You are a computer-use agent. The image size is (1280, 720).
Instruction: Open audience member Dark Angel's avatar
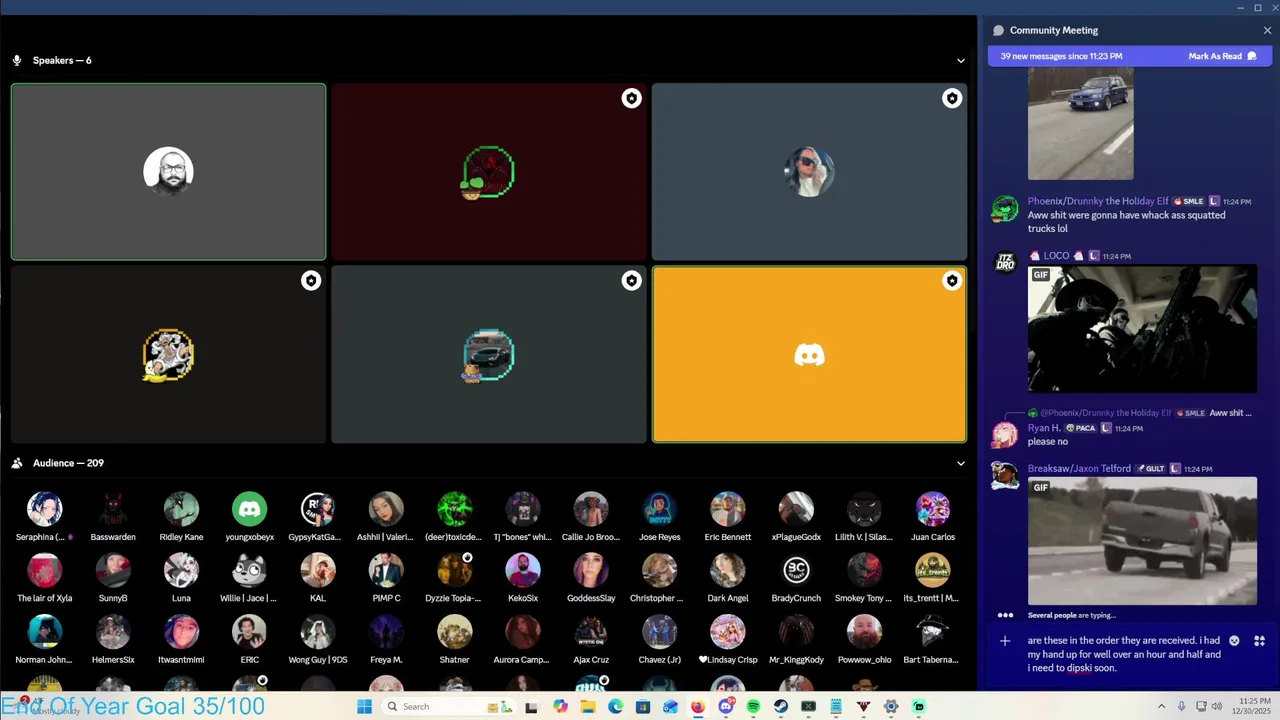click(727, 570)
